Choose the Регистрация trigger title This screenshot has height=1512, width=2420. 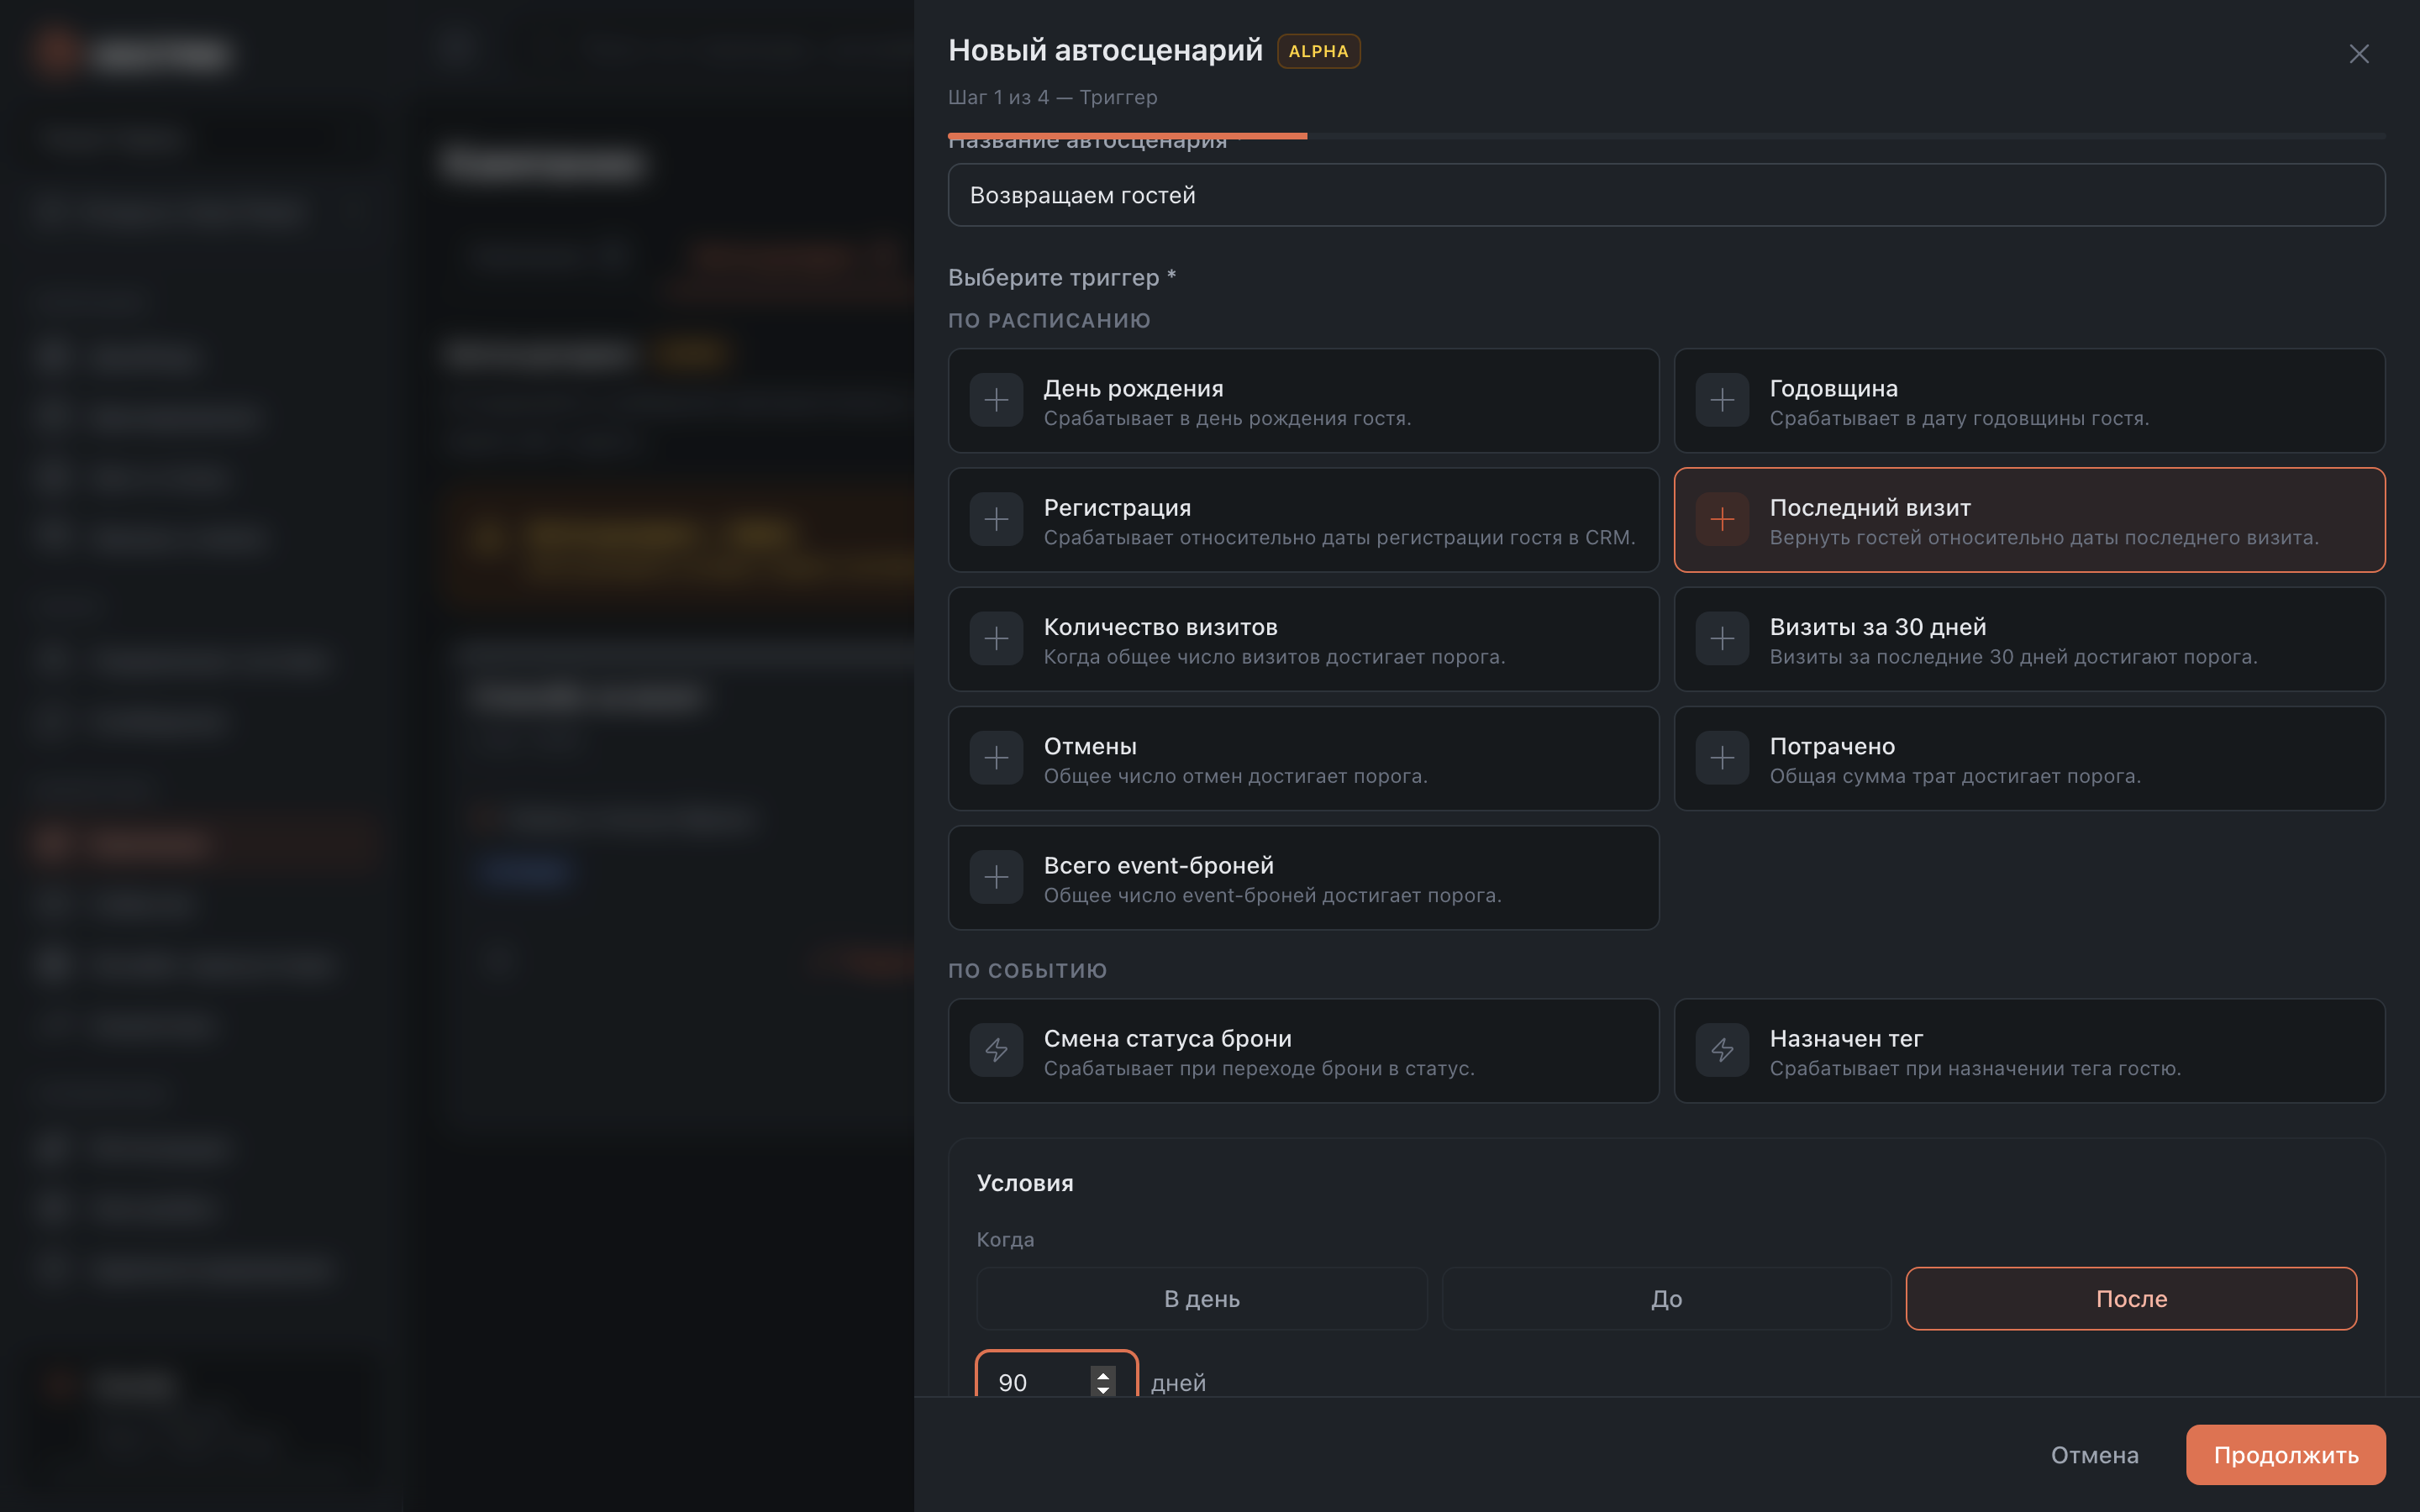[x=1117, y=508]
